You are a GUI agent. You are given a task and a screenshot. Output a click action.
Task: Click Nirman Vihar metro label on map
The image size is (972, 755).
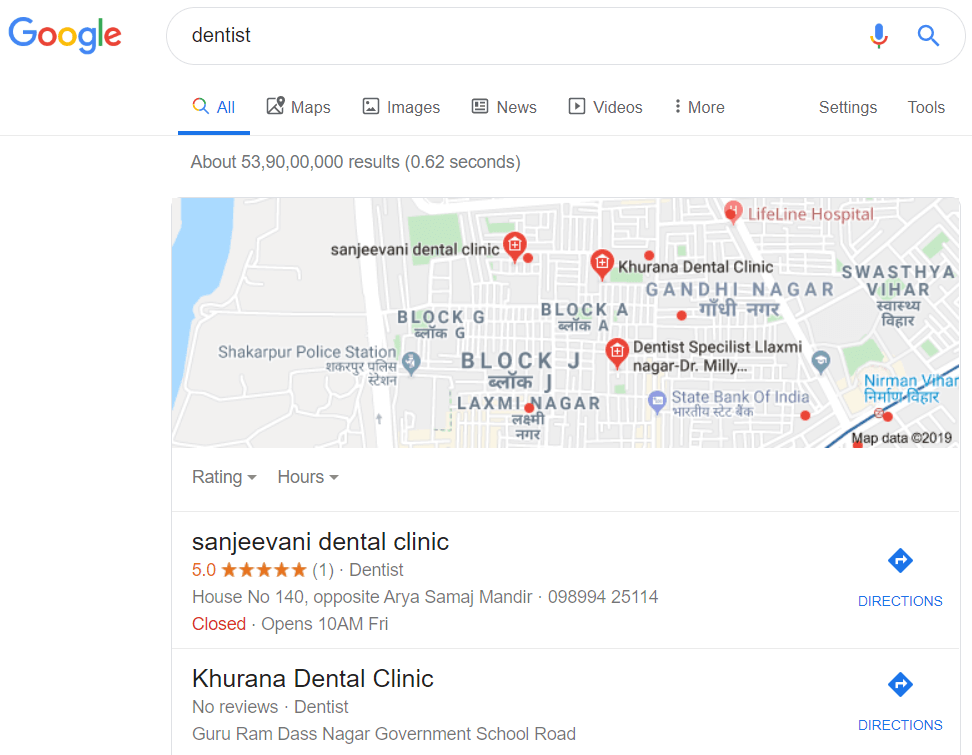[911, 388]
